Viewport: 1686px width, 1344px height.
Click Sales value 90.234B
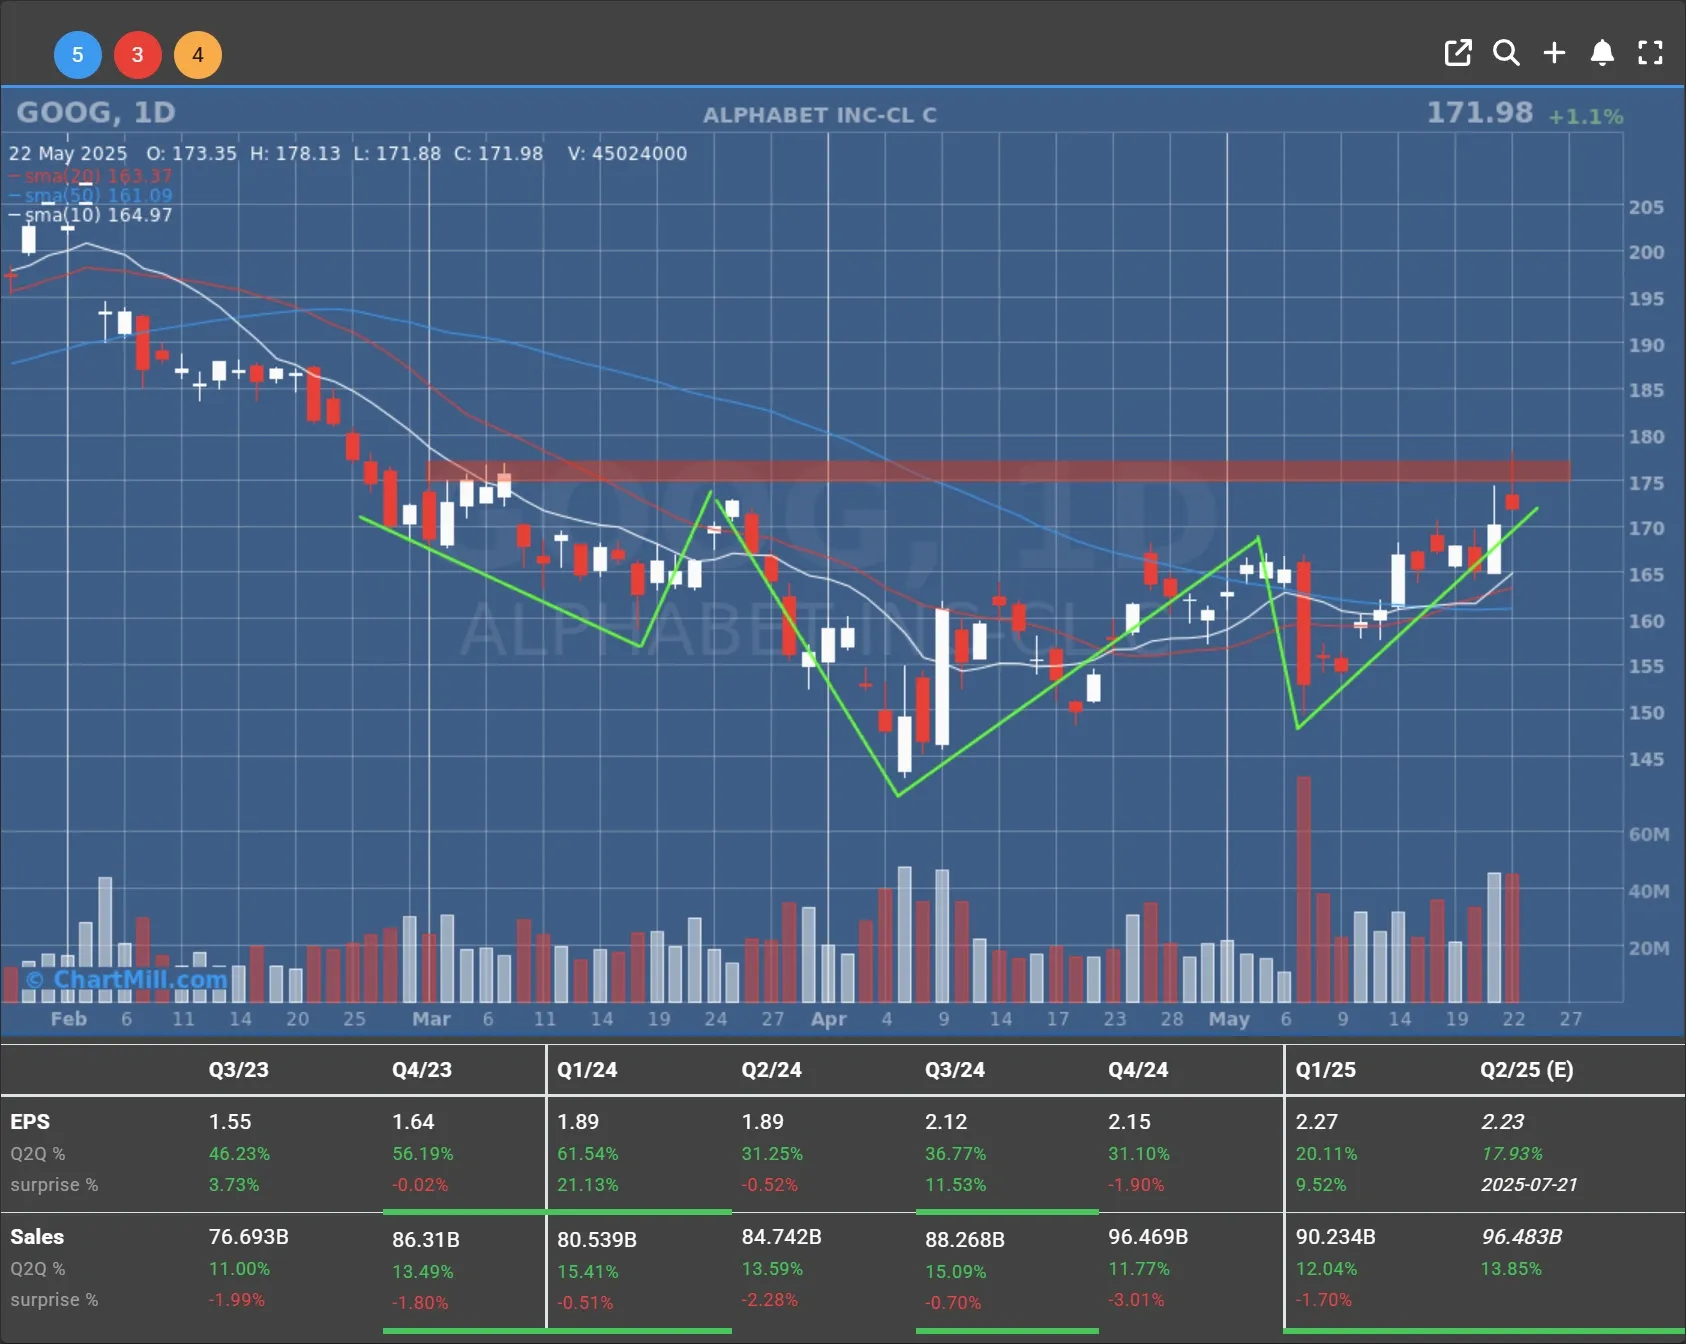tap(1336, 1237)
